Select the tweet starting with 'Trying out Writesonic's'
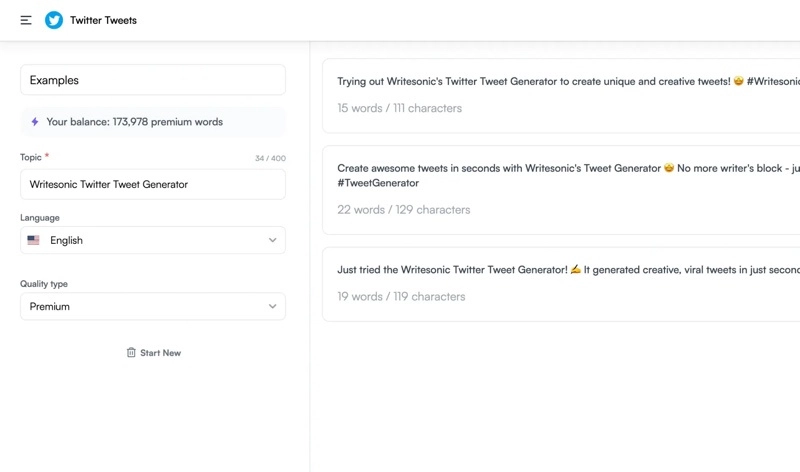The image size is (800, 472). [560, 95]
